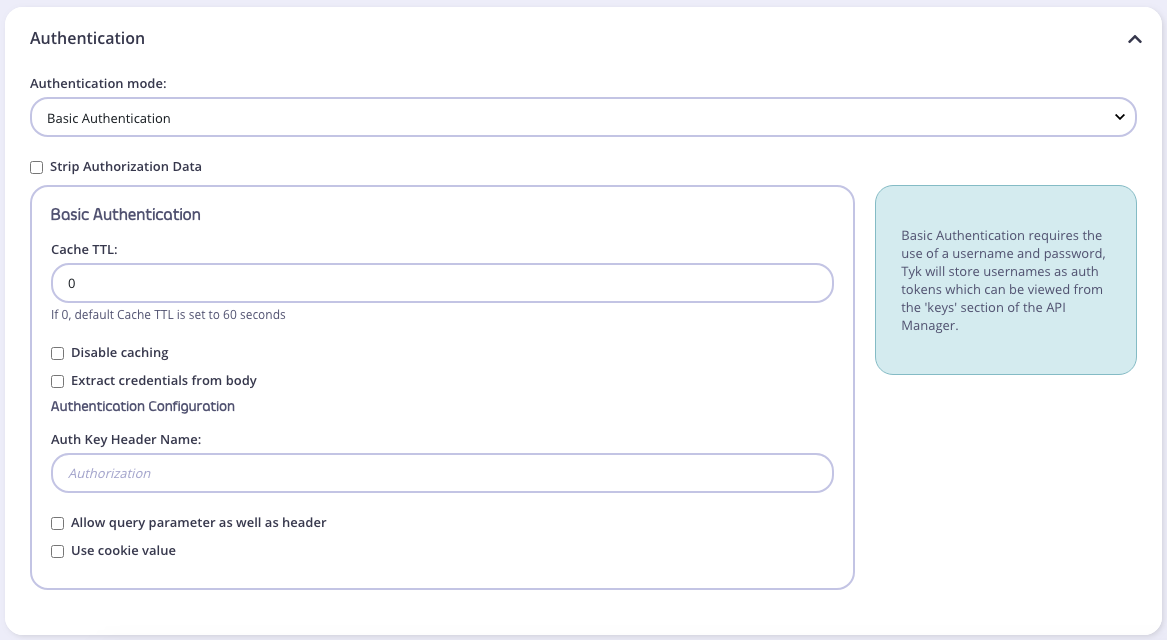Enable the Use cookie value checkbox
1167x640 pixels.
(x=58, y=551)
